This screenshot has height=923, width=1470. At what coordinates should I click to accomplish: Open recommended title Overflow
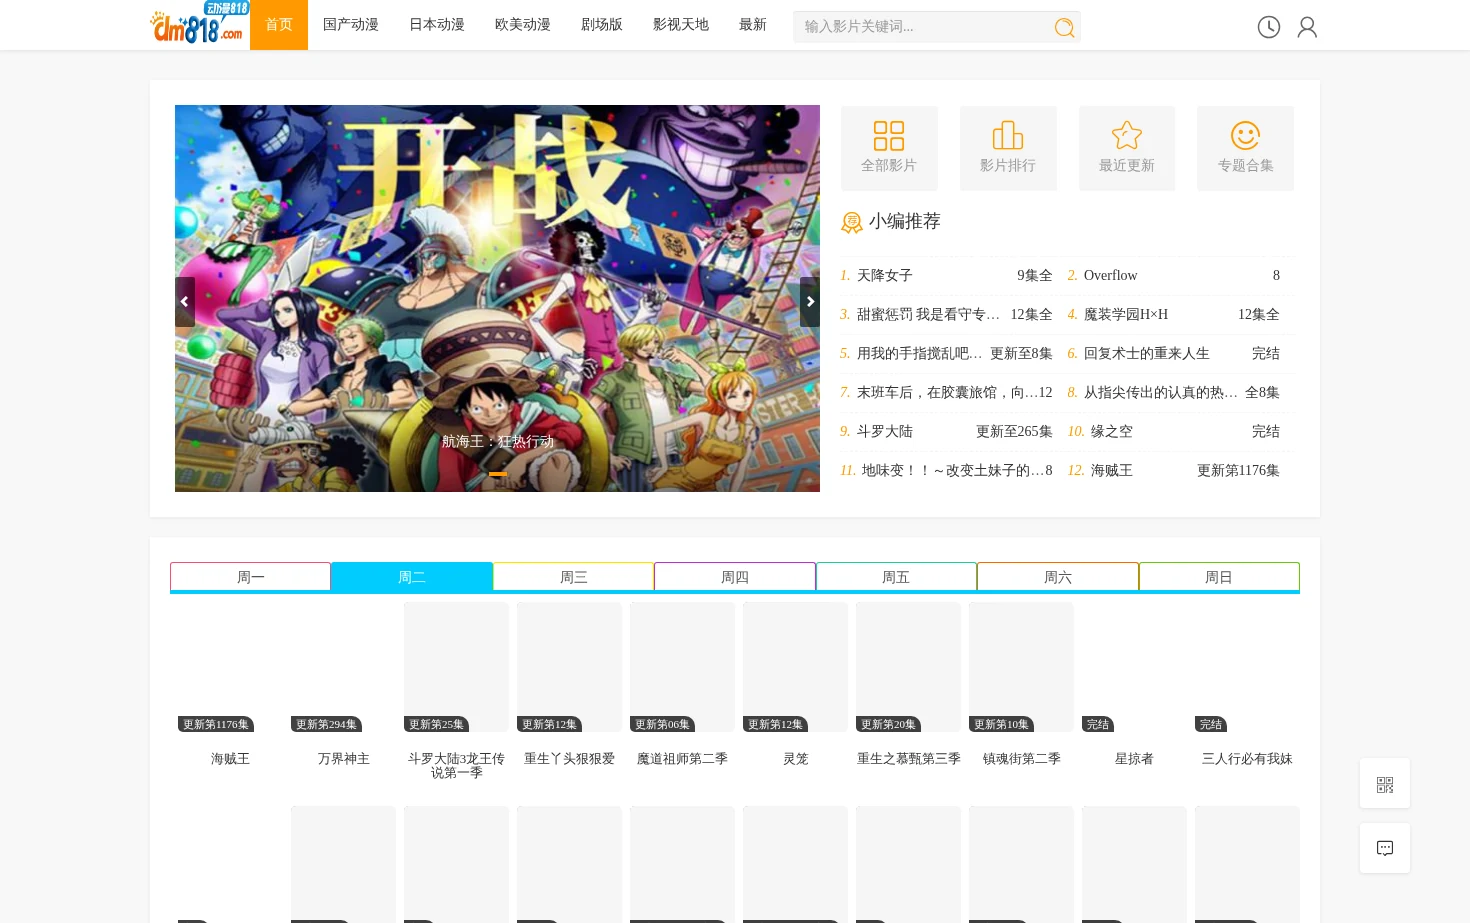(x=1110, y=275)
